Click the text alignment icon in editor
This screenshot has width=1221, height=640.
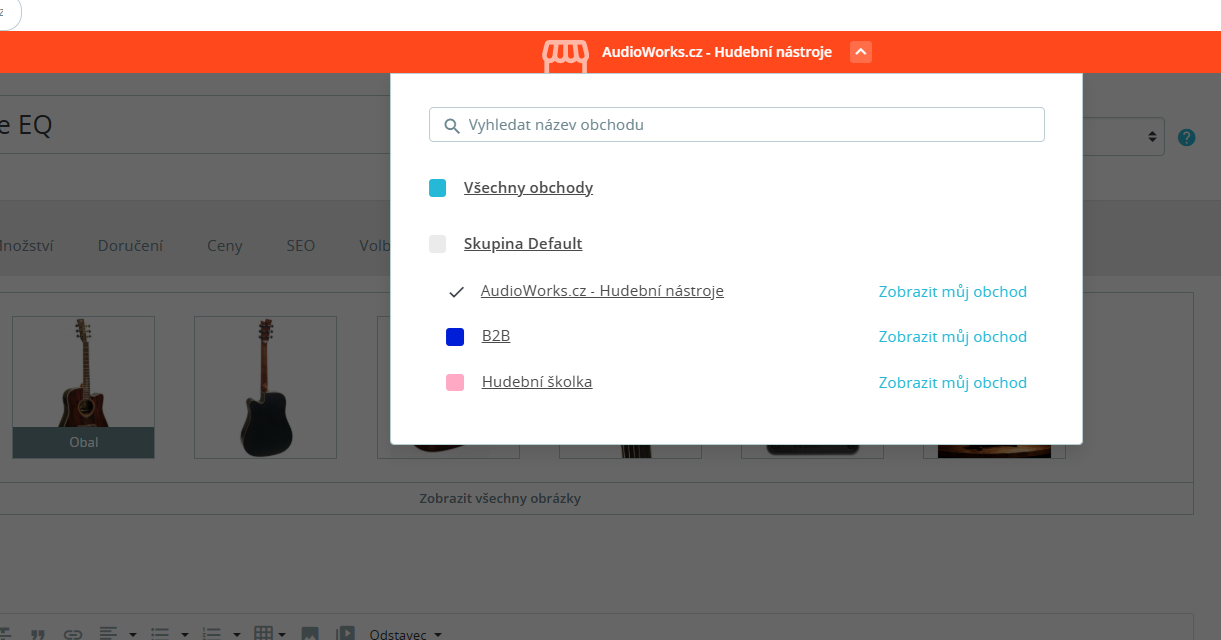pos(107,634)
